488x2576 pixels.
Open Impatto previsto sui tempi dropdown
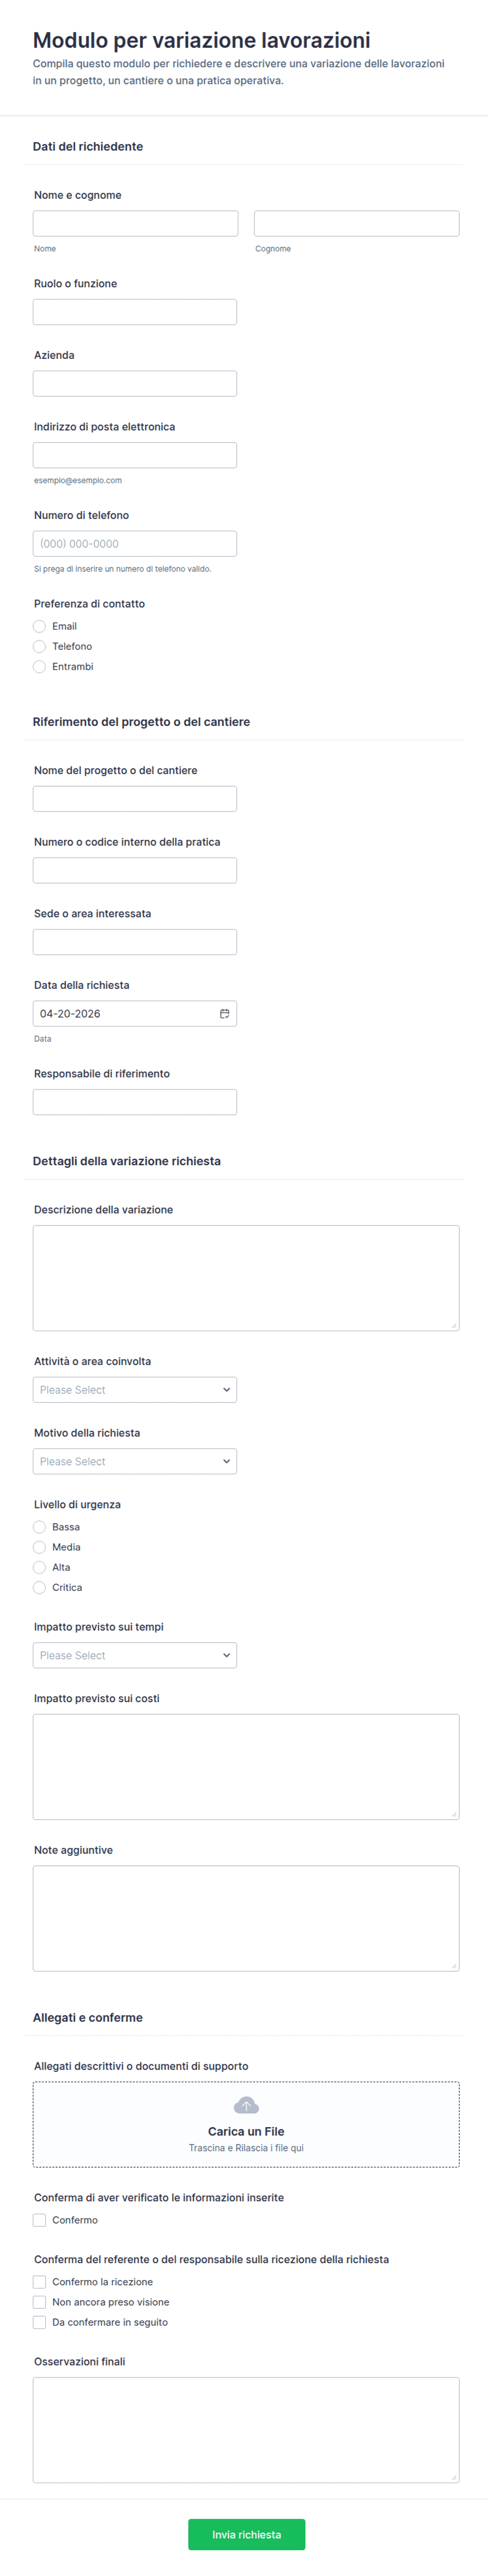tap(135, 1655)
